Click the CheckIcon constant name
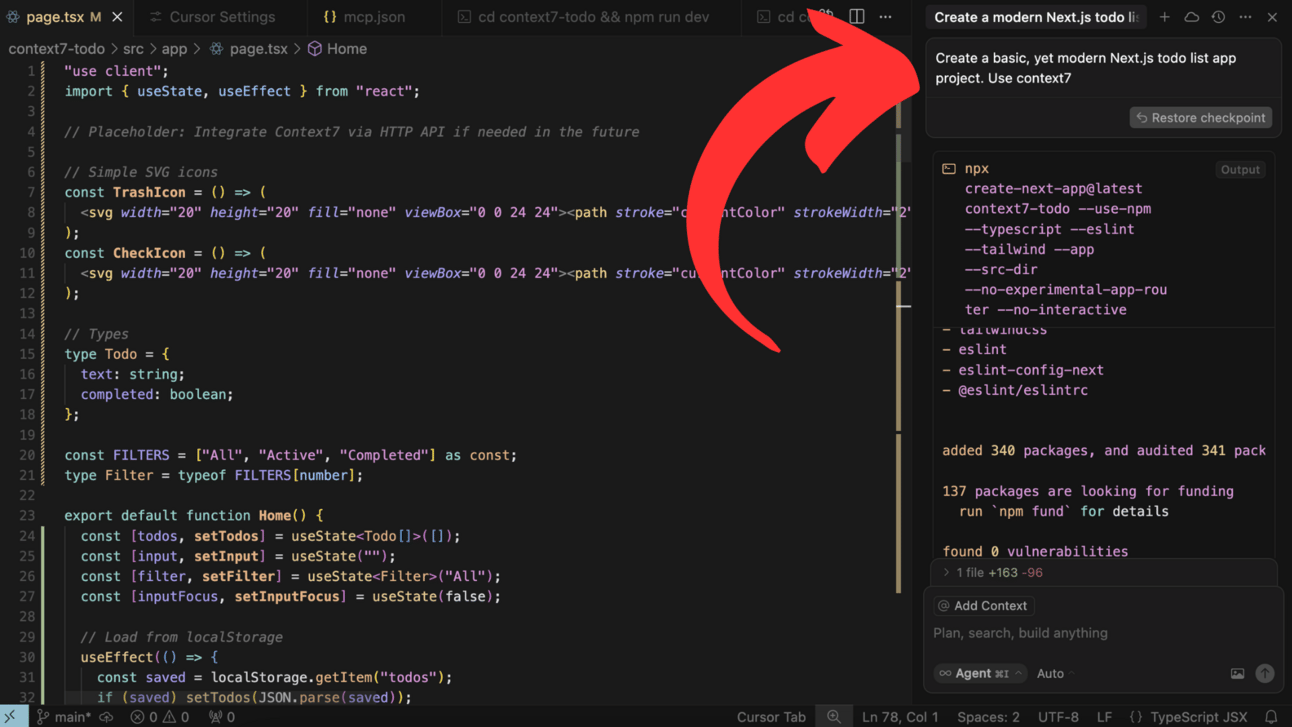1292x727 pixels. coord(149,253)
